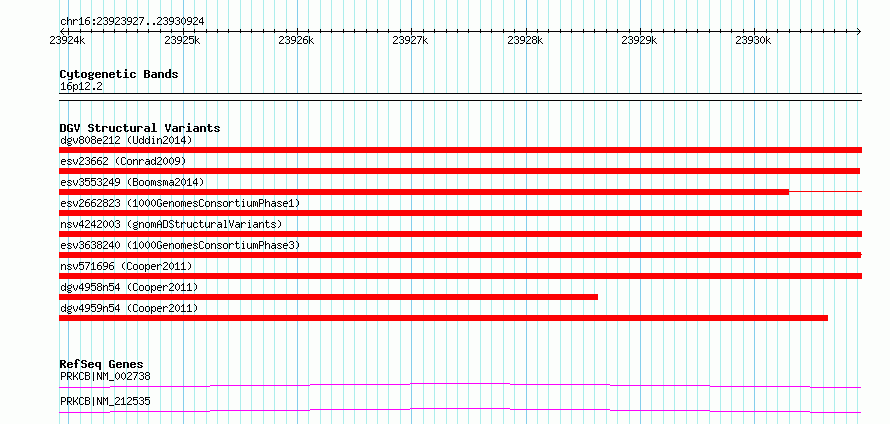The height and width of the screenshot is (424, 890).
Task: Click the red bar below dgv4958n54
Action: pyautogui.click(x=329, y=297)
